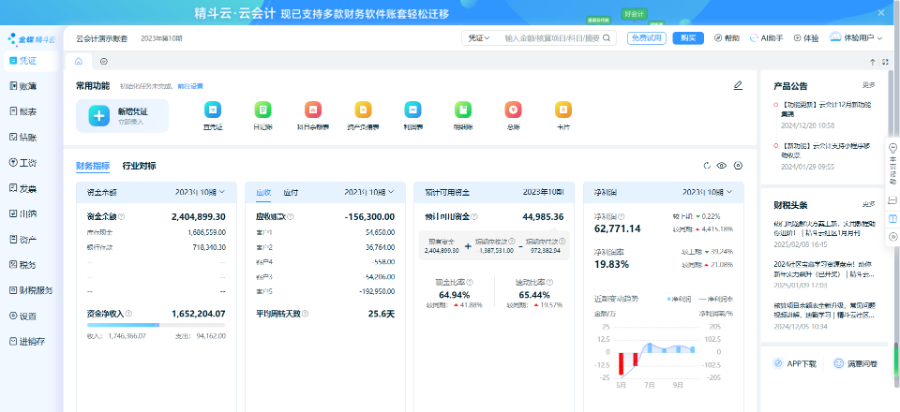Open indicator settings gear icon
This screenshot has height=412, width=900.
click(738, 166)
